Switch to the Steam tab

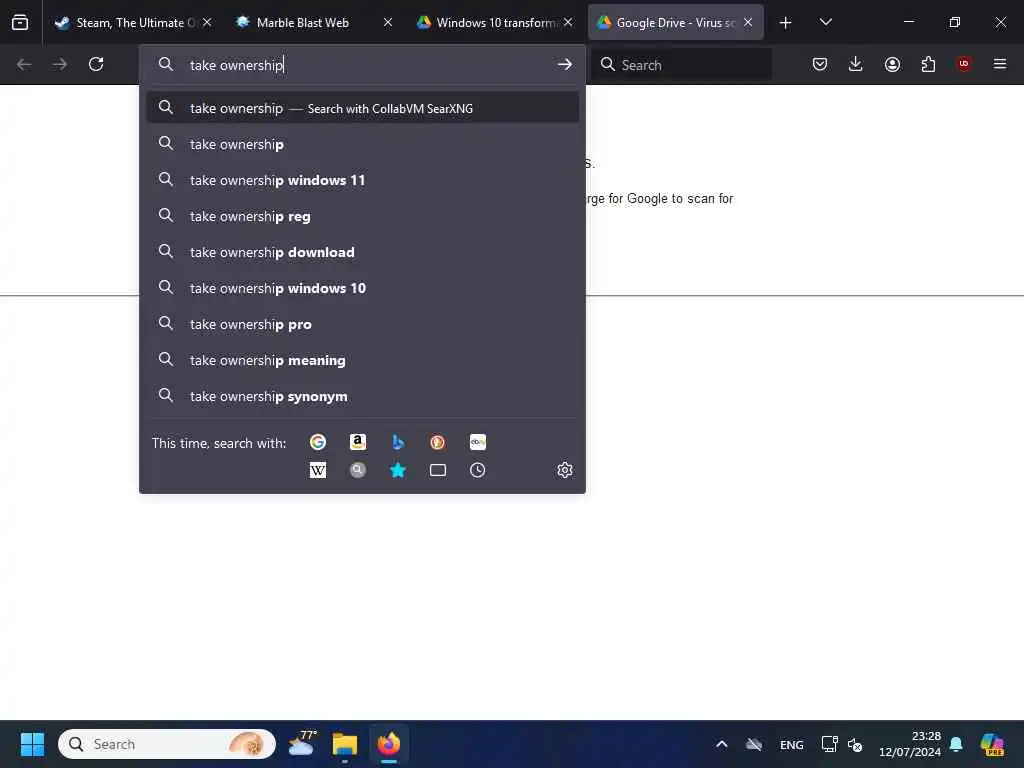(133, 22)
